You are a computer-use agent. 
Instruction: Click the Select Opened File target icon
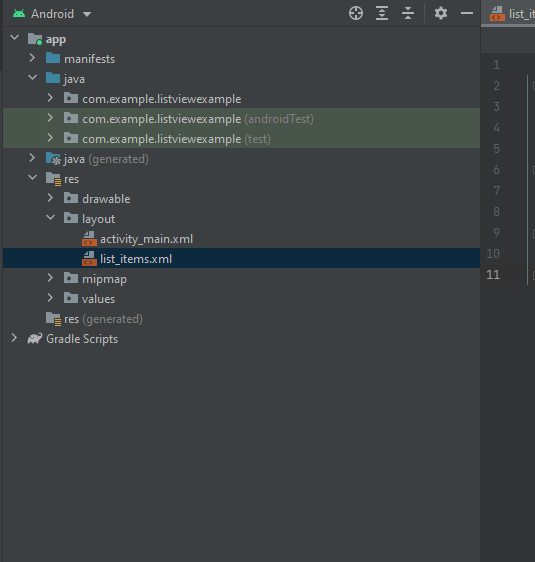coord(356,13)
